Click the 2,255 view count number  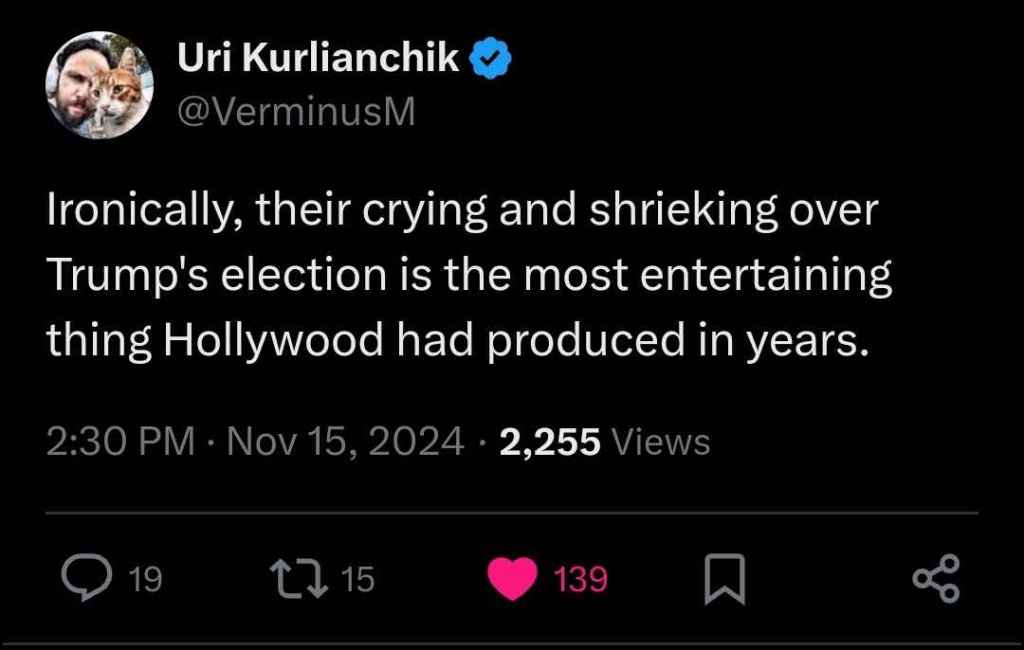pos(549,441)
